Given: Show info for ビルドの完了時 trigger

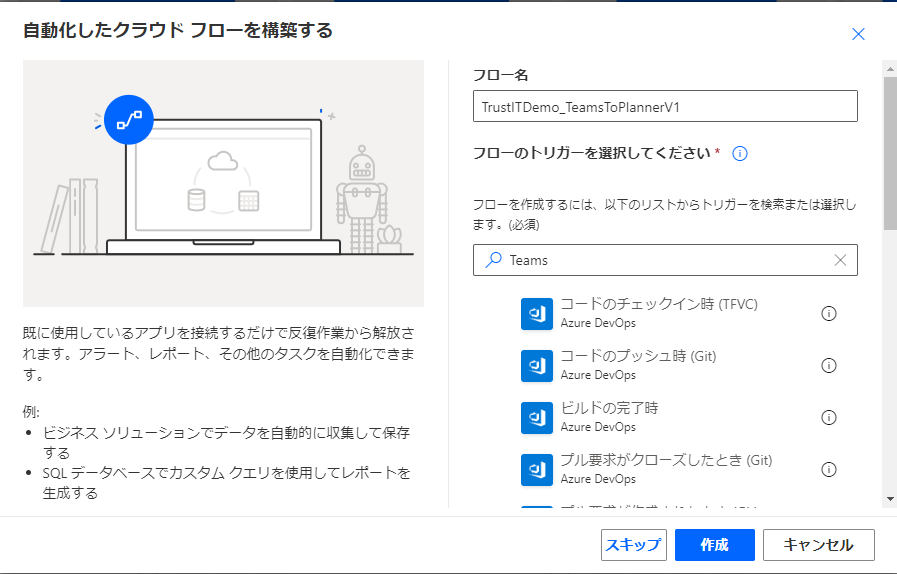Looking at the screenshot, I should [828, 418].
